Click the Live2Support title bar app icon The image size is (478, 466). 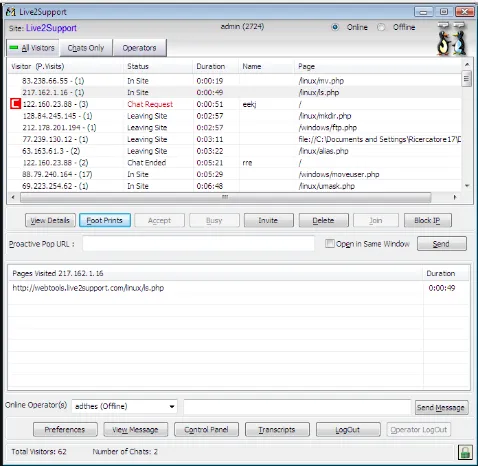pos(11,12)
